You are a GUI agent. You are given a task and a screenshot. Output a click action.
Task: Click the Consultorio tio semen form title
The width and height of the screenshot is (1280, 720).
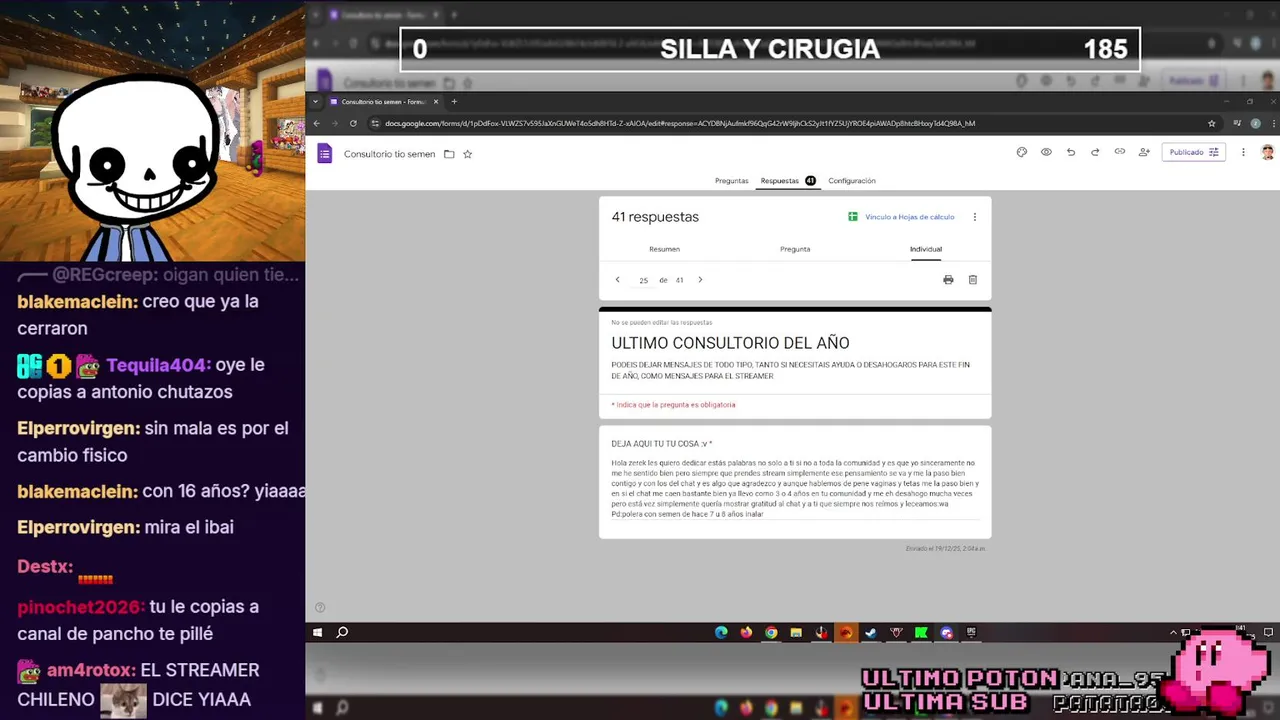point(389,154)
